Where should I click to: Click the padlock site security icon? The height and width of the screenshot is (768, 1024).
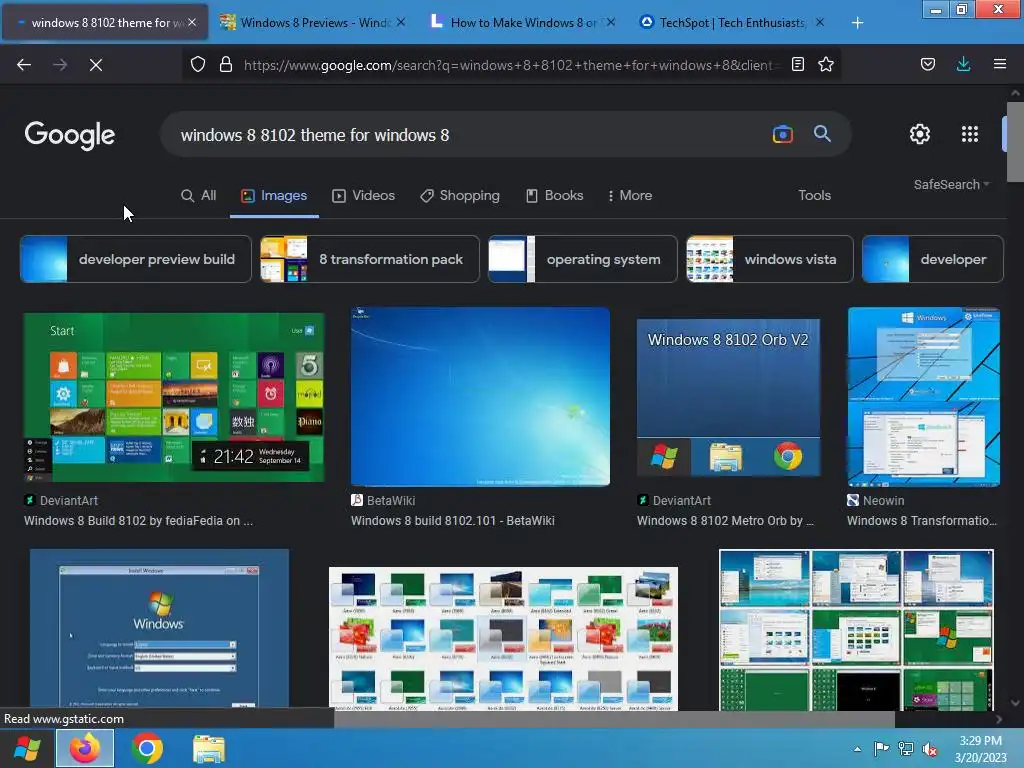[x=226, y=64]
